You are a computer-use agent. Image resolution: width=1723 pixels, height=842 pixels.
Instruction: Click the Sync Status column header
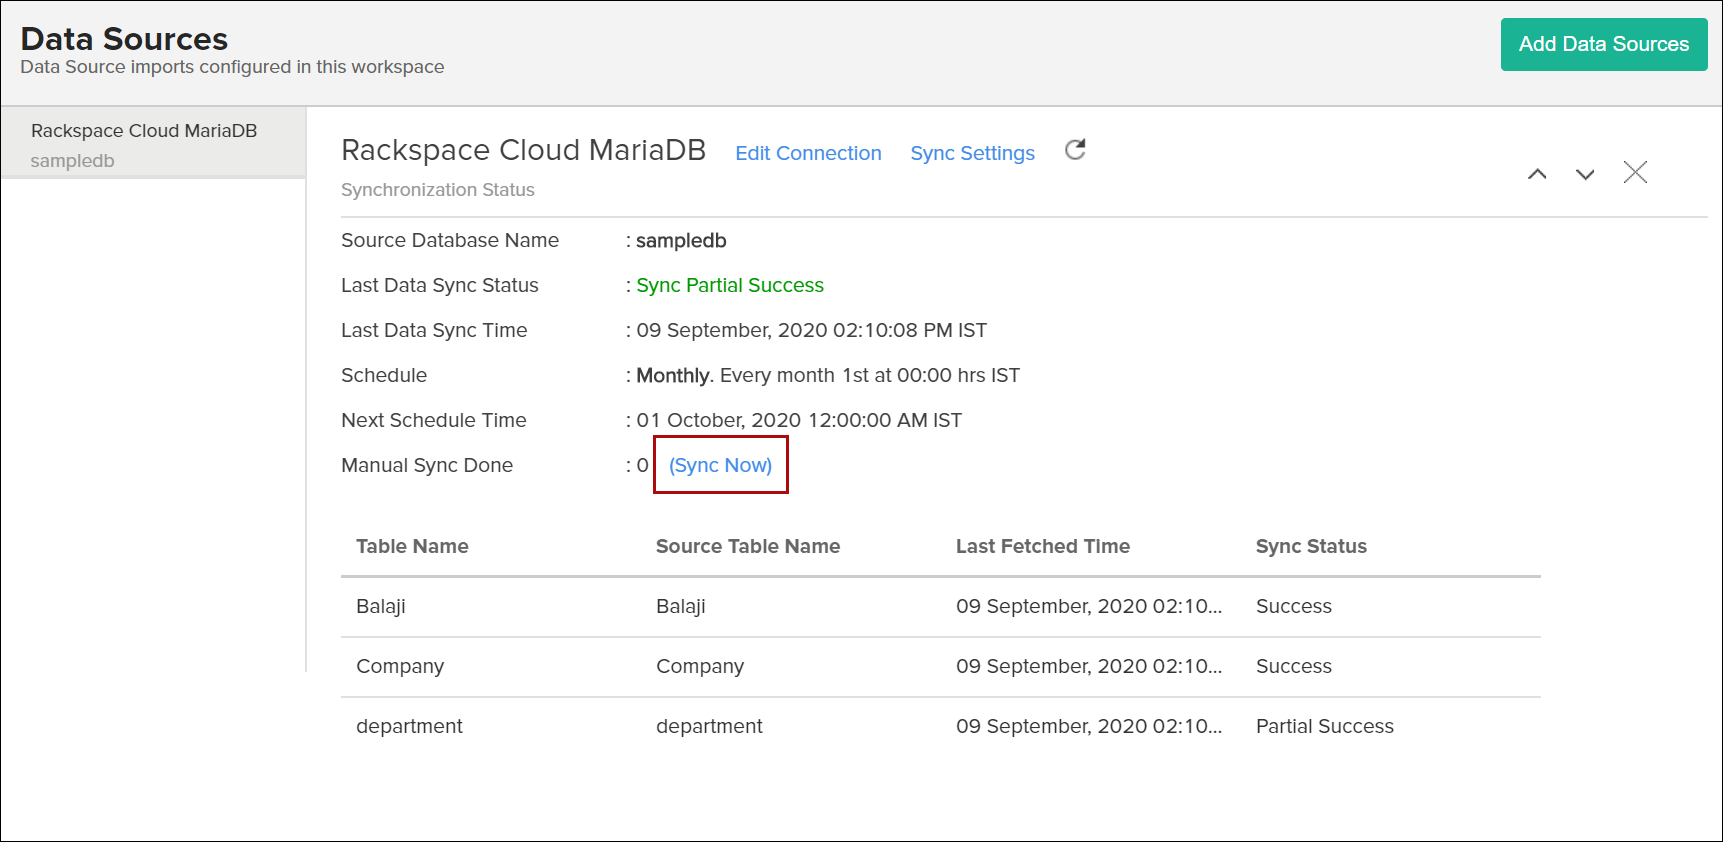pos(1310,546)
